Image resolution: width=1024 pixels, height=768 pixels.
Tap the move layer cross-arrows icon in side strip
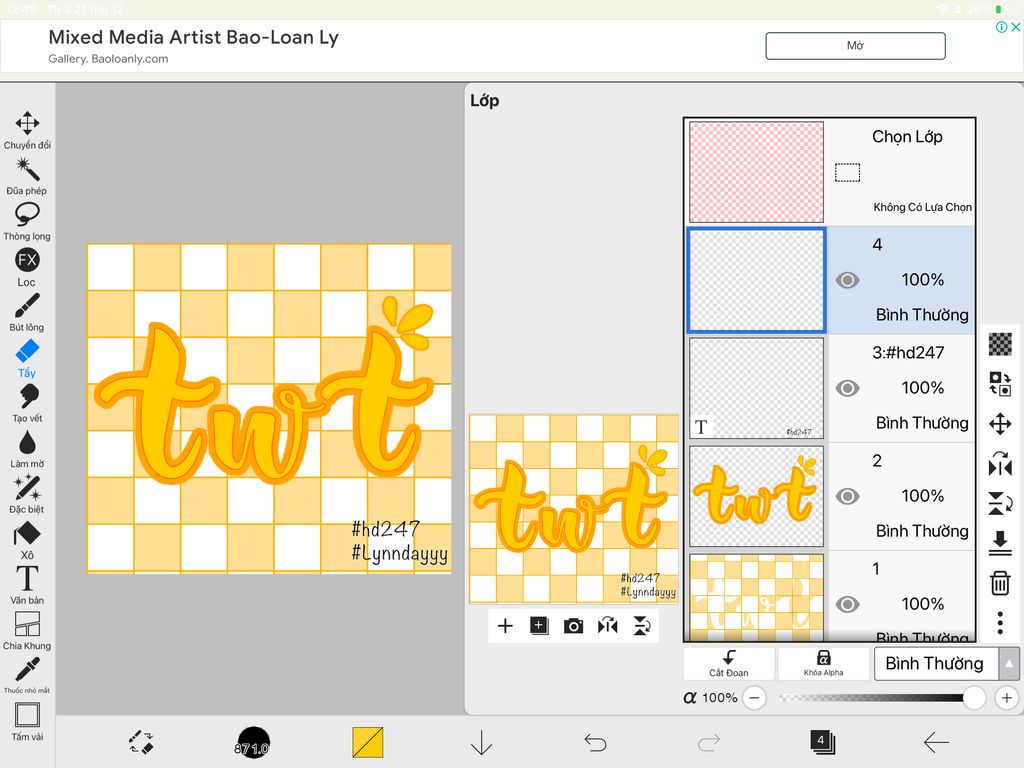tap(1000, 424)
